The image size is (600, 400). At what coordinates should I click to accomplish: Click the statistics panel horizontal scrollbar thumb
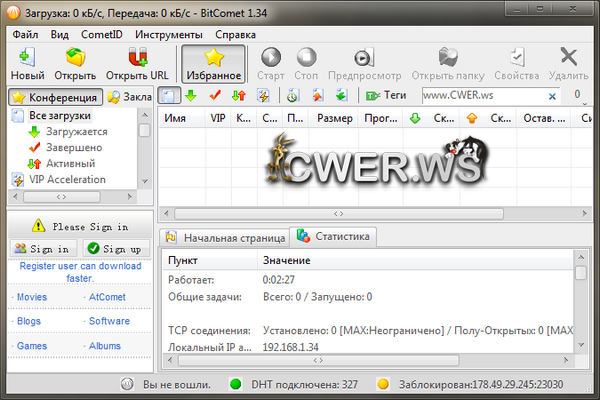(318, 360)
